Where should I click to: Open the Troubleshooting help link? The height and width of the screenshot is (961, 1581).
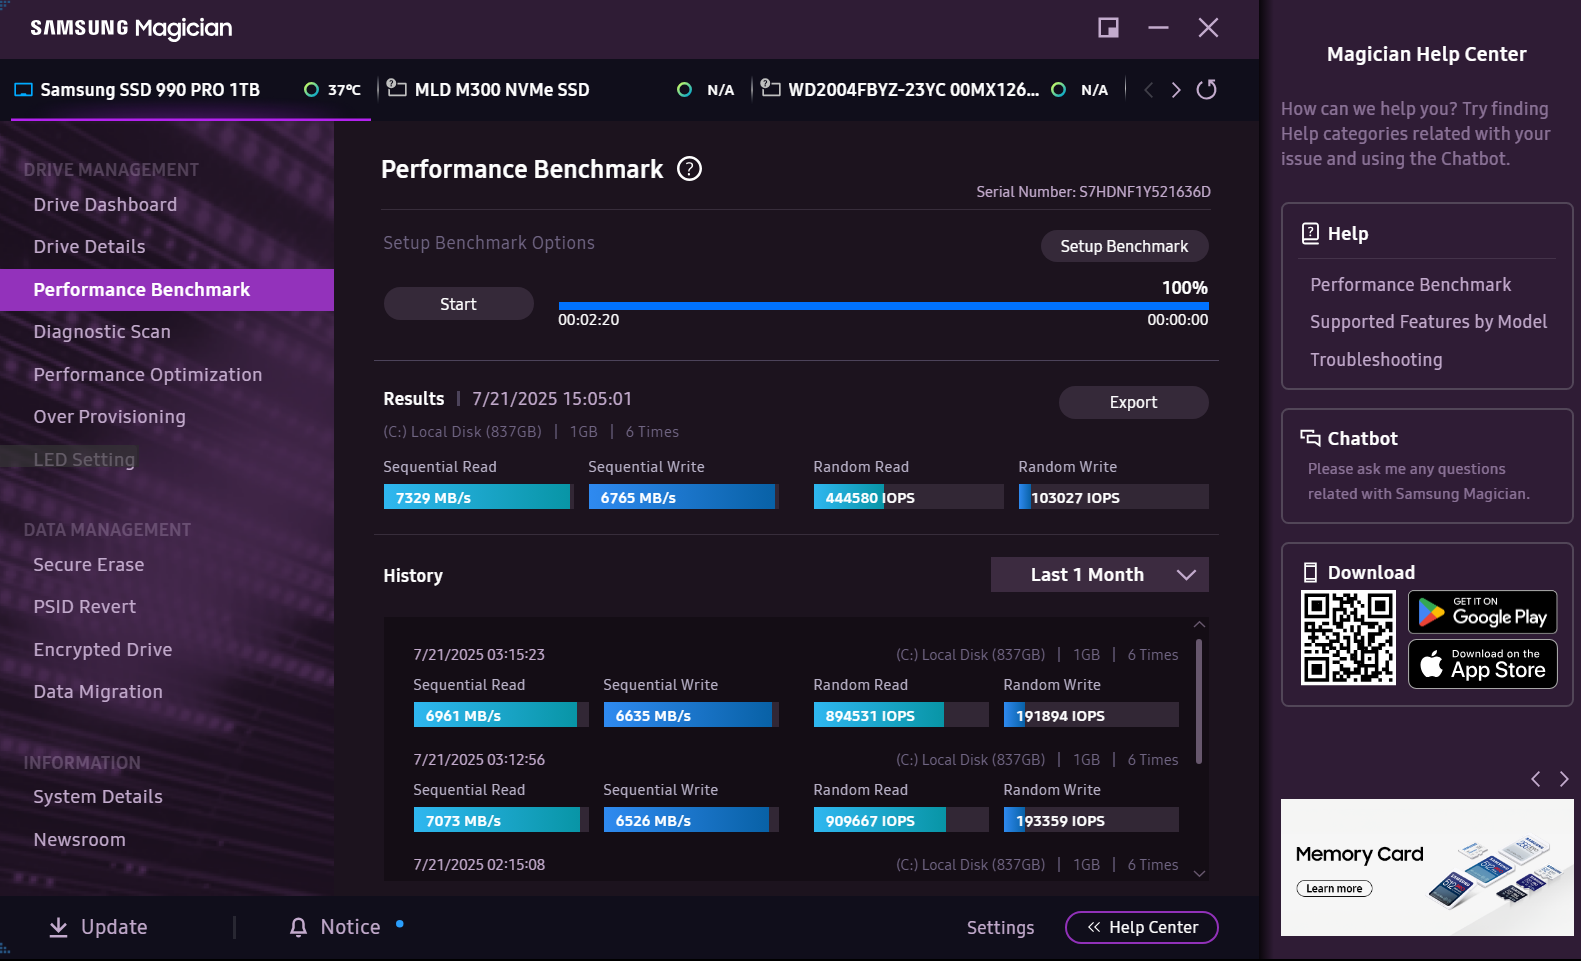point(1376,360)
